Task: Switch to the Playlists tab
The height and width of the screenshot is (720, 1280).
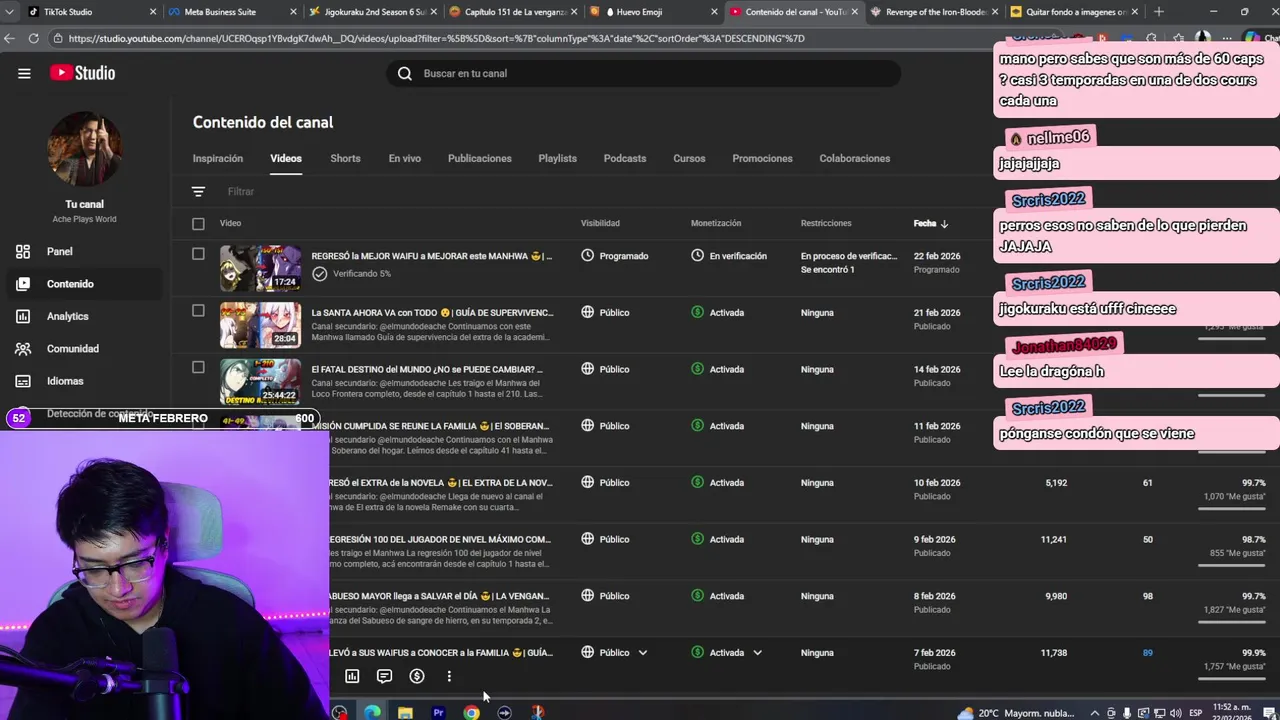Action: coord(557,158)
